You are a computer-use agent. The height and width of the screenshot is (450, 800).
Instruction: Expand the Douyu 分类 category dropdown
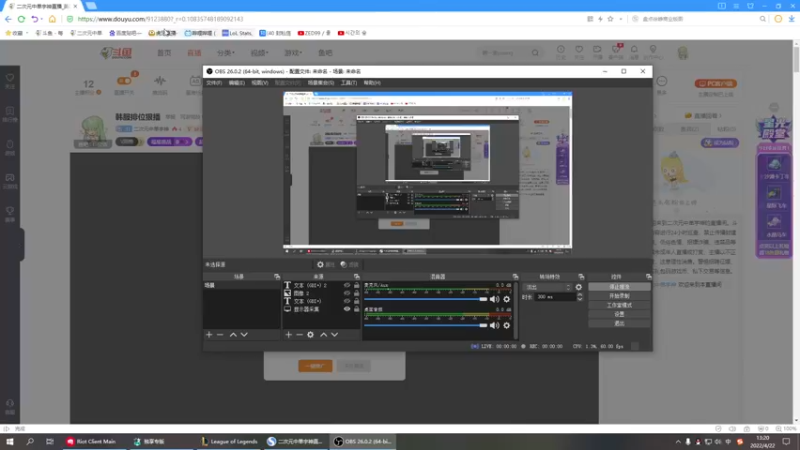pos(226,53)
